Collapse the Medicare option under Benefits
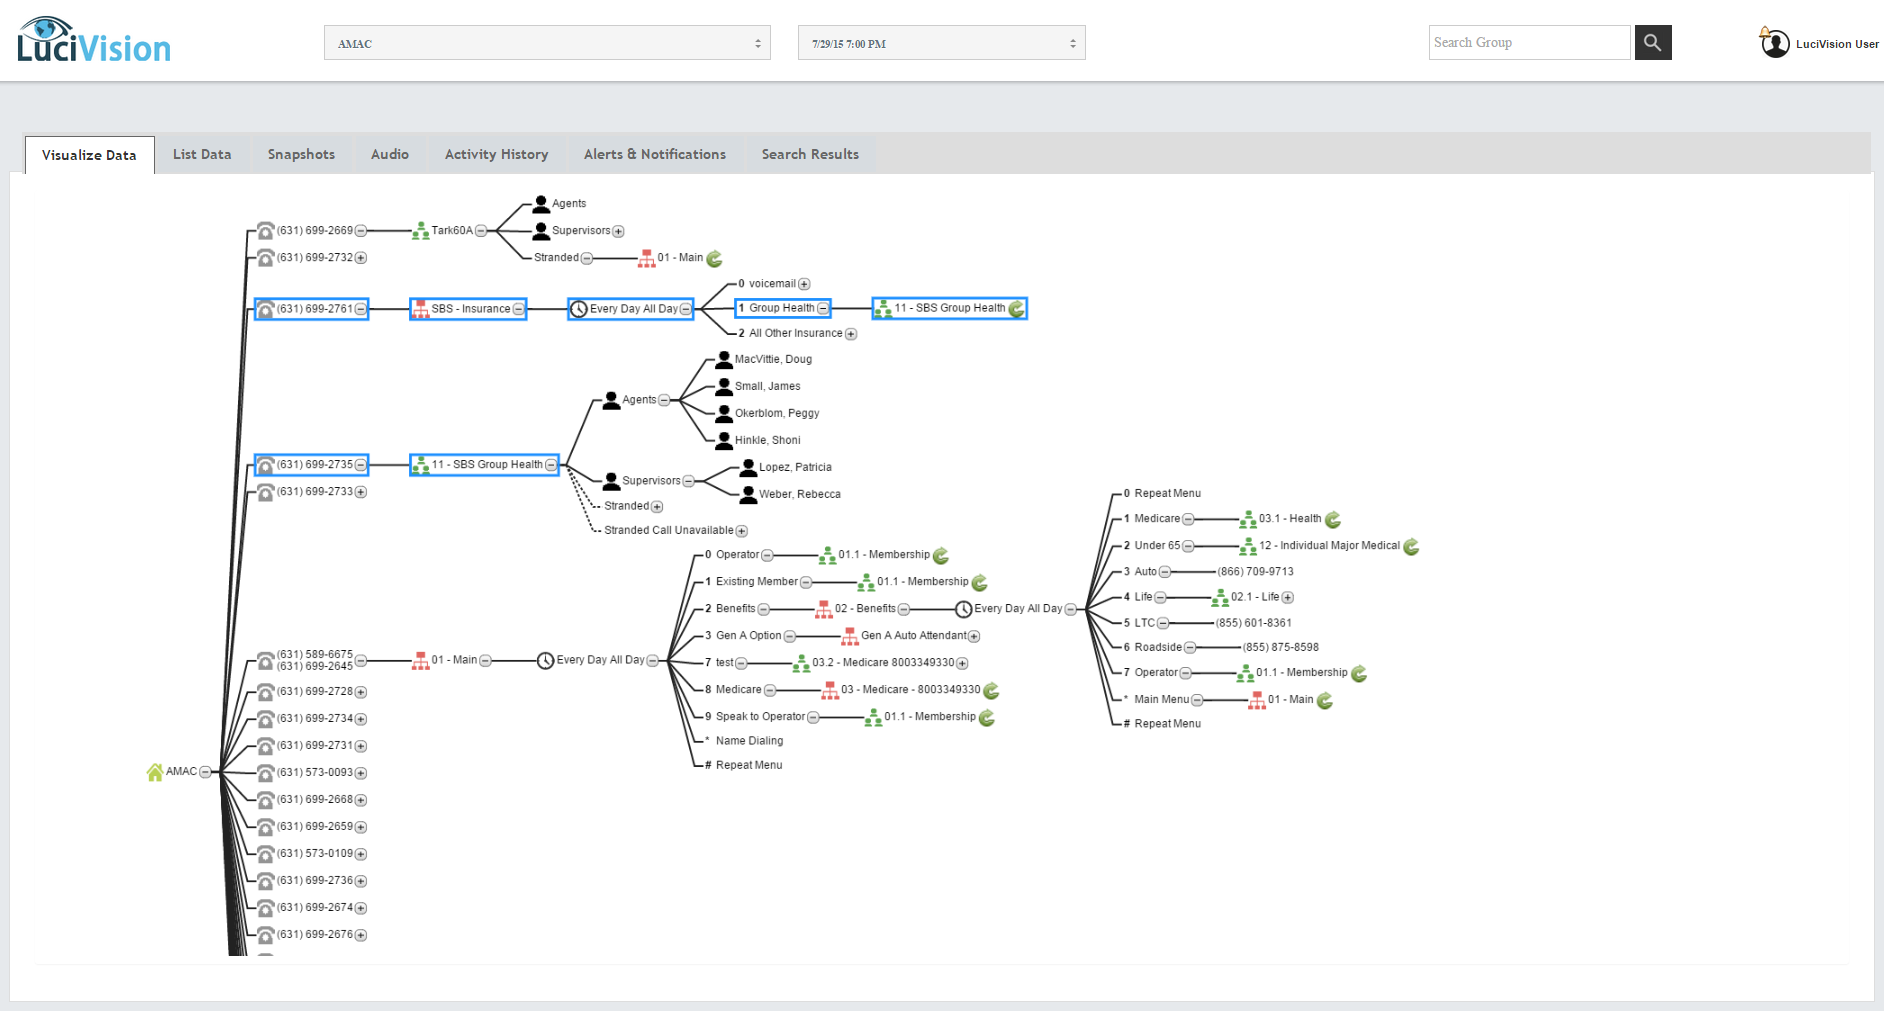Viewport: 1884px width, 1011px height. [1188, 519]
